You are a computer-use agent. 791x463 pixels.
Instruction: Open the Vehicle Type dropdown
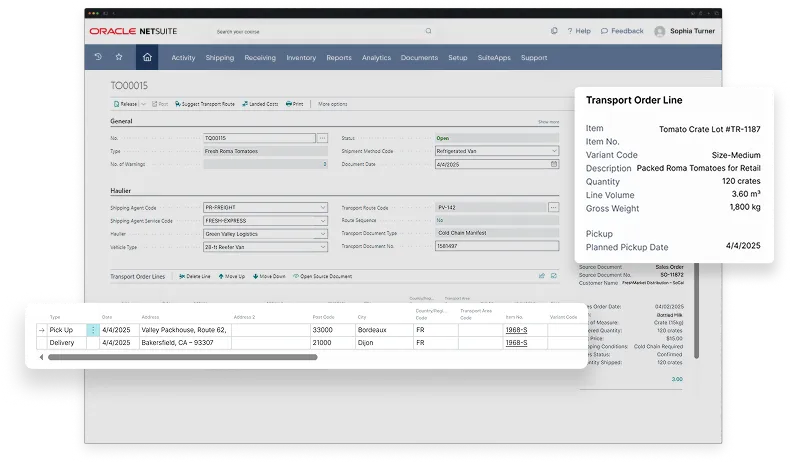click(x=322, y=246)
